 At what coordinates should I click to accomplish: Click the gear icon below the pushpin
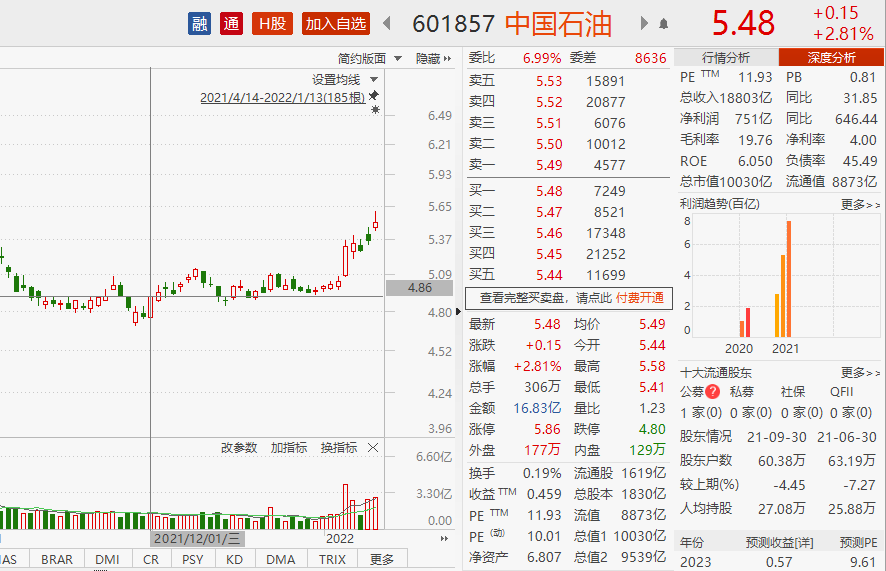[375, 110]
